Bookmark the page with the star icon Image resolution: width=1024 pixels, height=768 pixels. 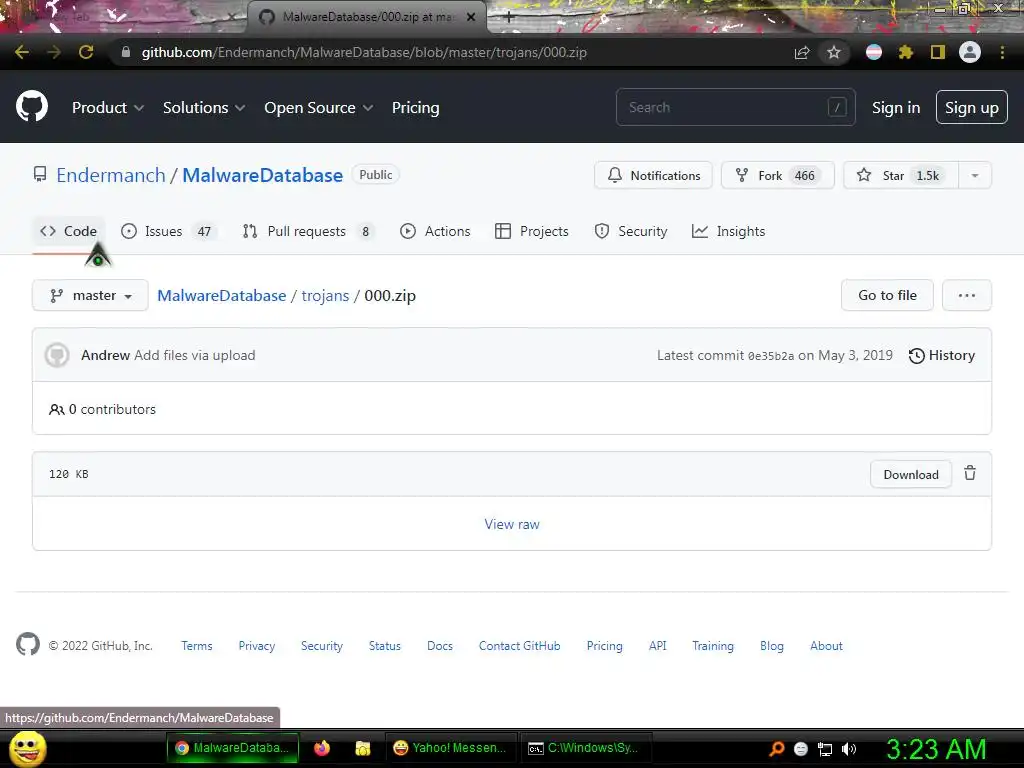point(833,52)
